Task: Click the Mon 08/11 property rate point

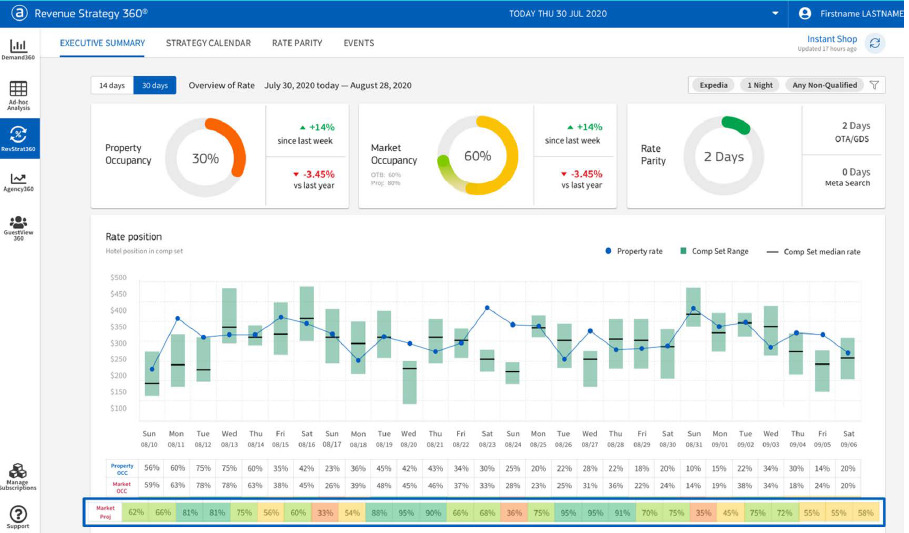Action: point(177,318)
